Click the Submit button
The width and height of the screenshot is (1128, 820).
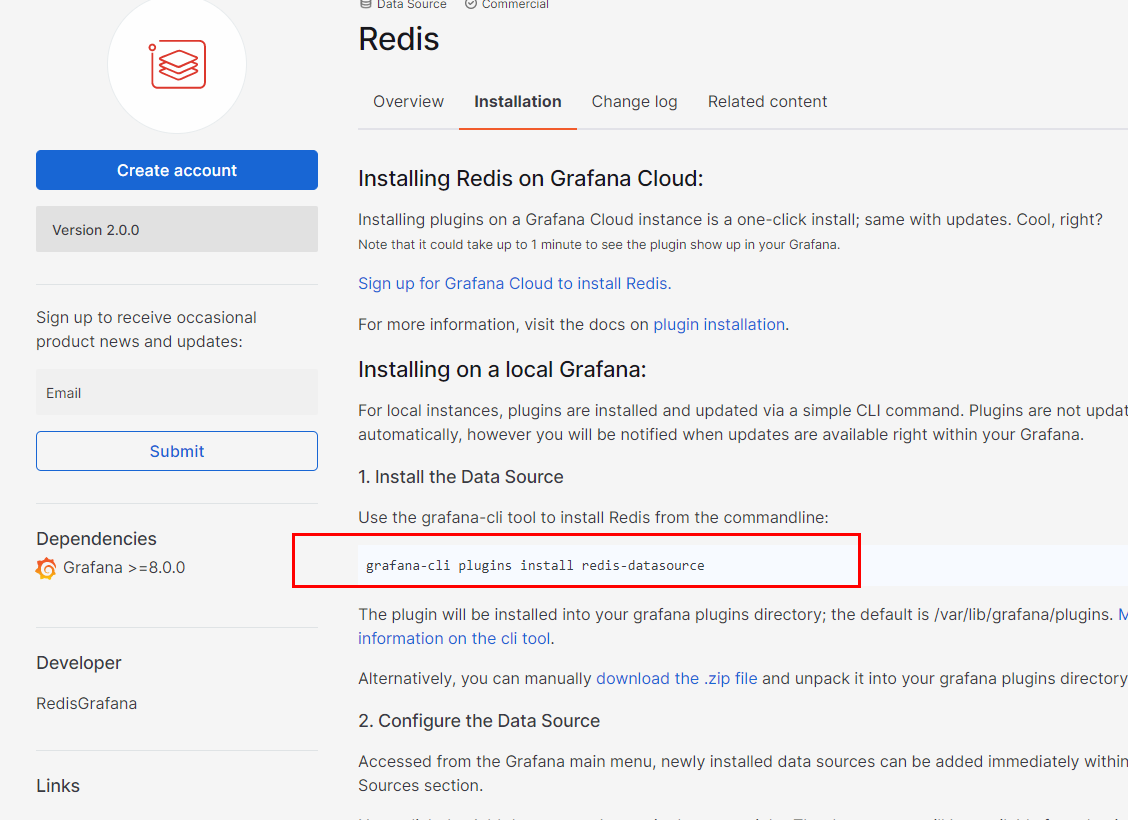pyautogui.click(x=177, y=451)
